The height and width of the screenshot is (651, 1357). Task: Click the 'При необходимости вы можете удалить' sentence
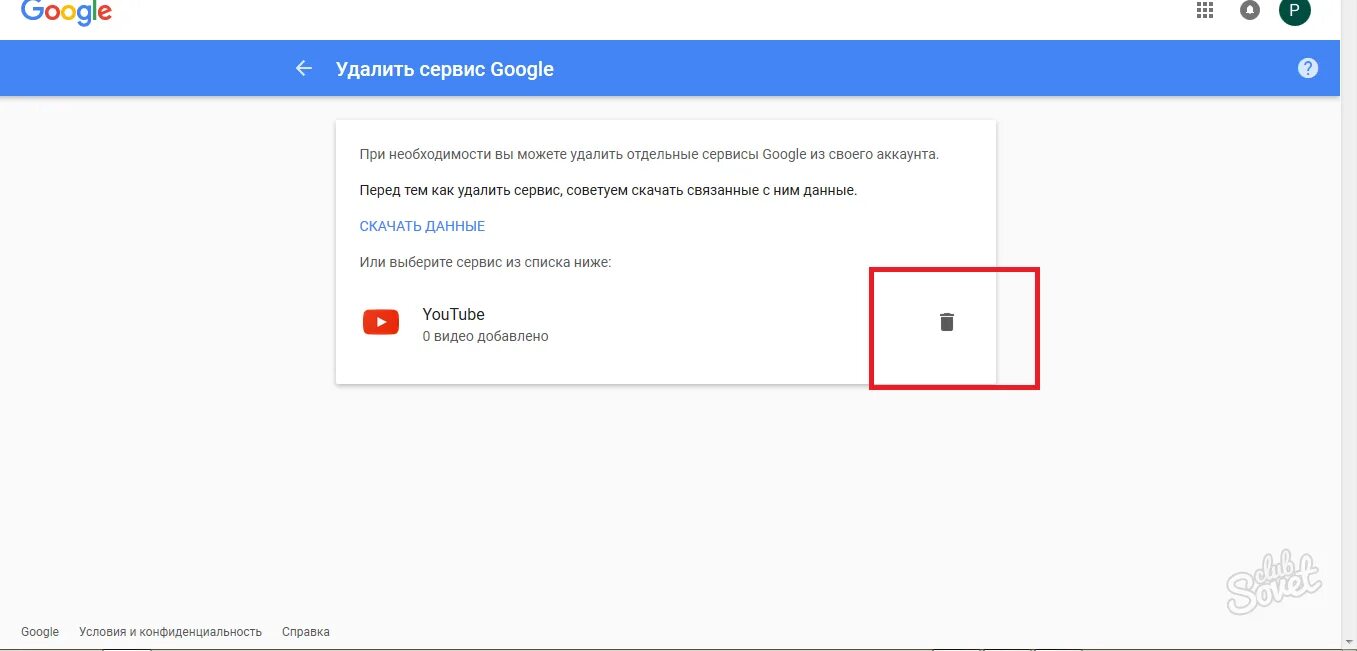pyautogui.click(x=650, y=155)
